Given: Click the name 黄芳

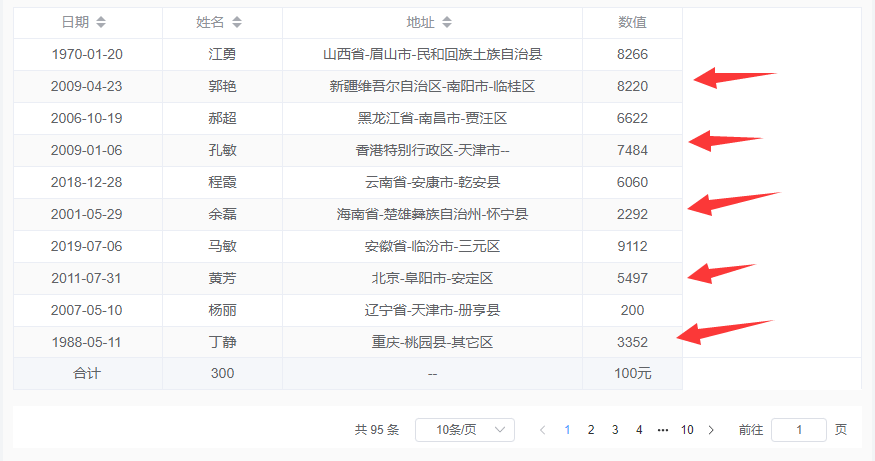Looking at the screenshot, I should coord(222,278).
